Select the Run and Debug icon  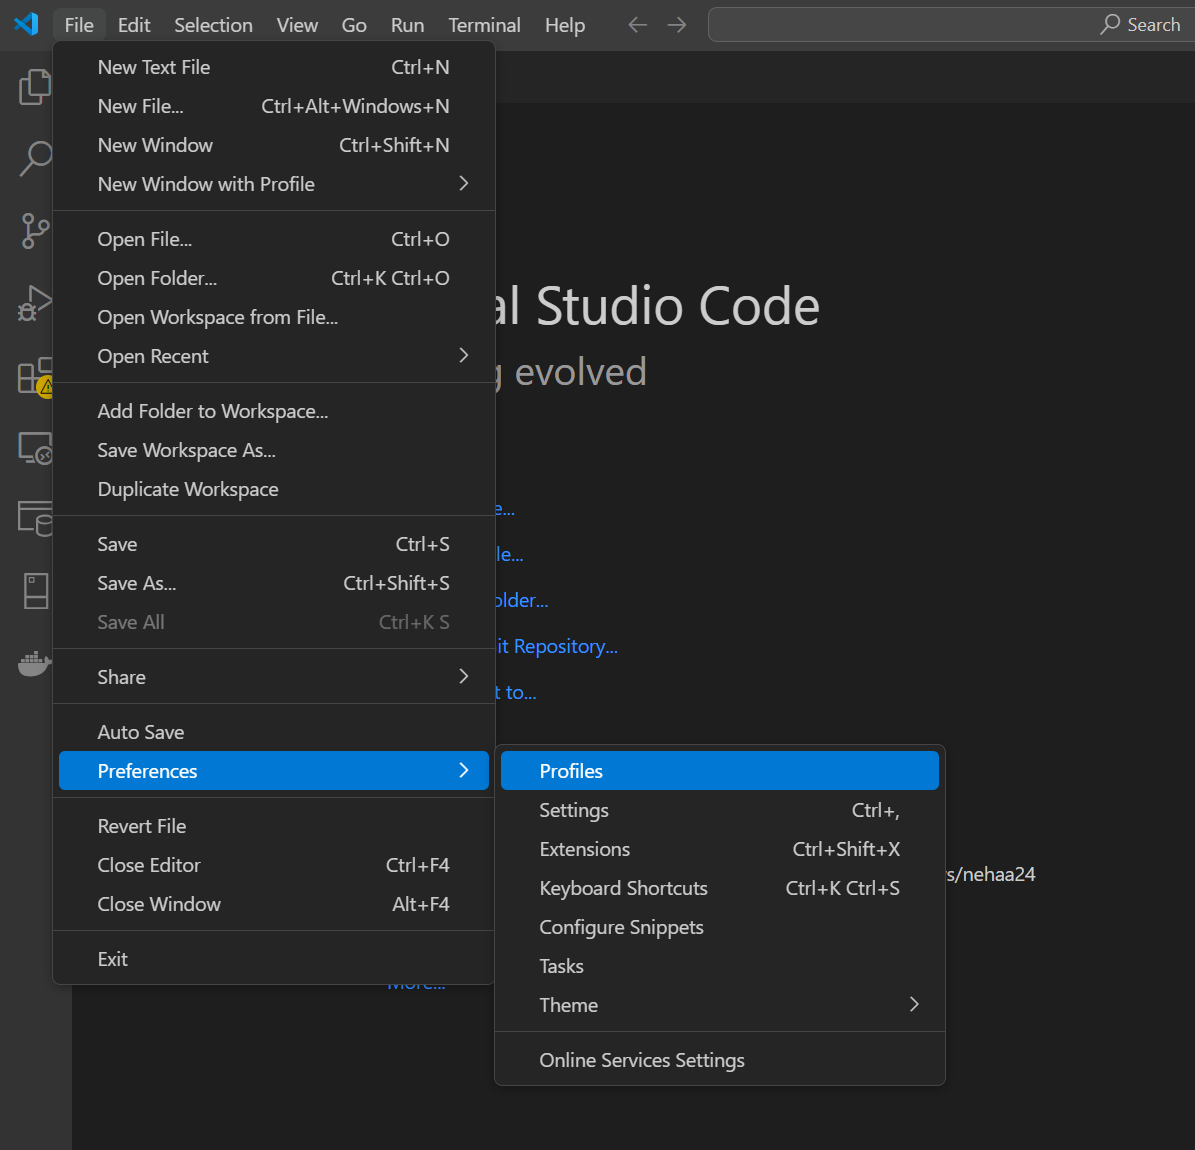coord(35,302)
